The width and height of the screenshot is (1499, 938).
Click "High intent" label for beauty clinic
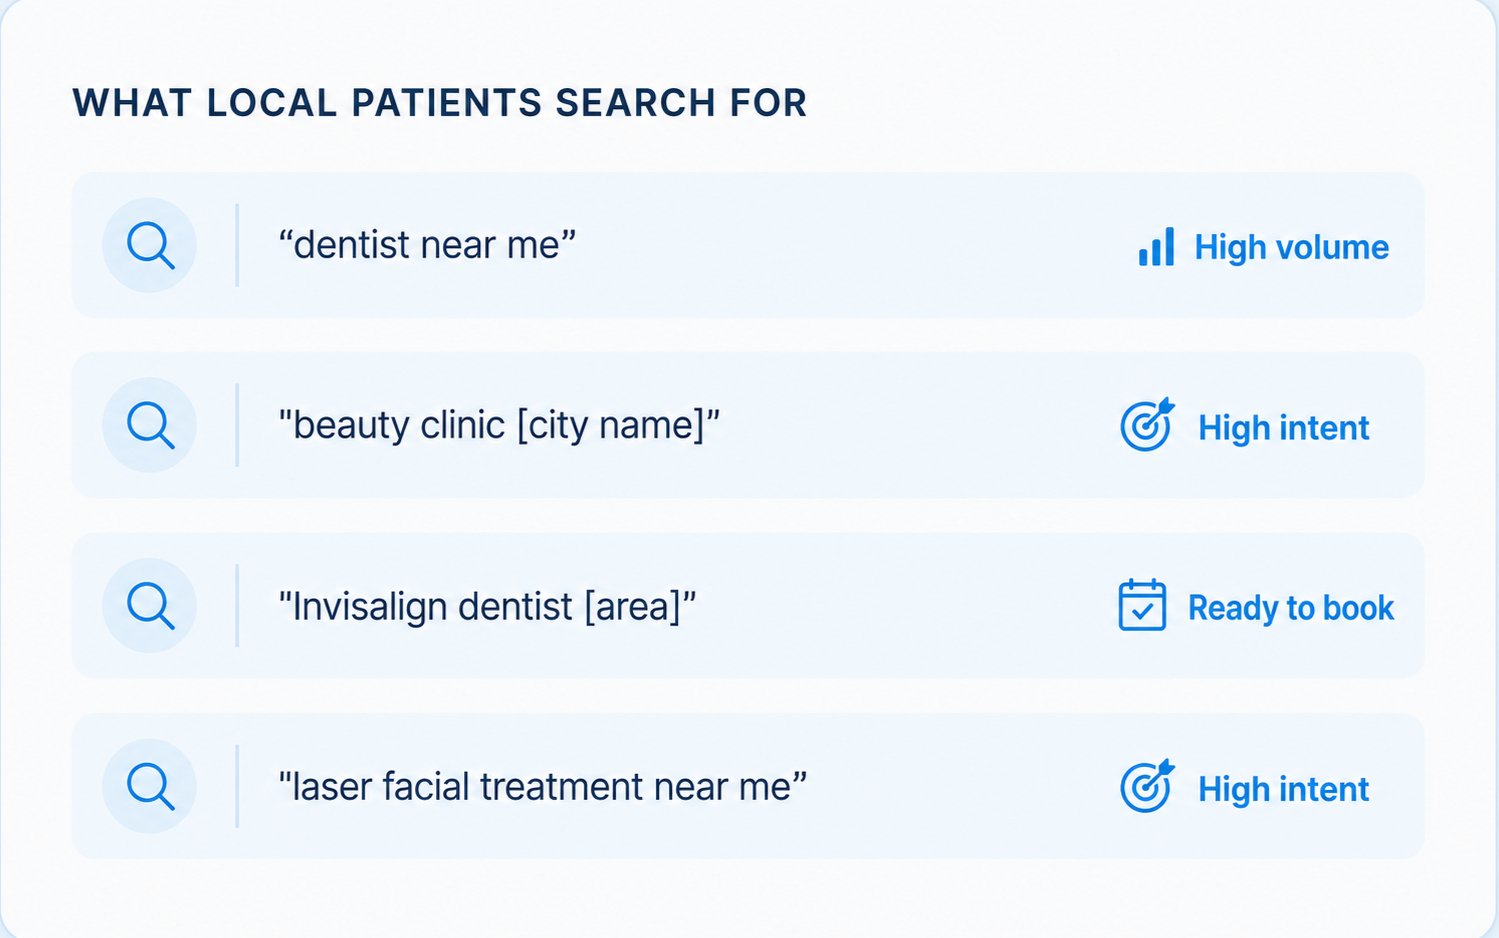tap(1283, 428)
